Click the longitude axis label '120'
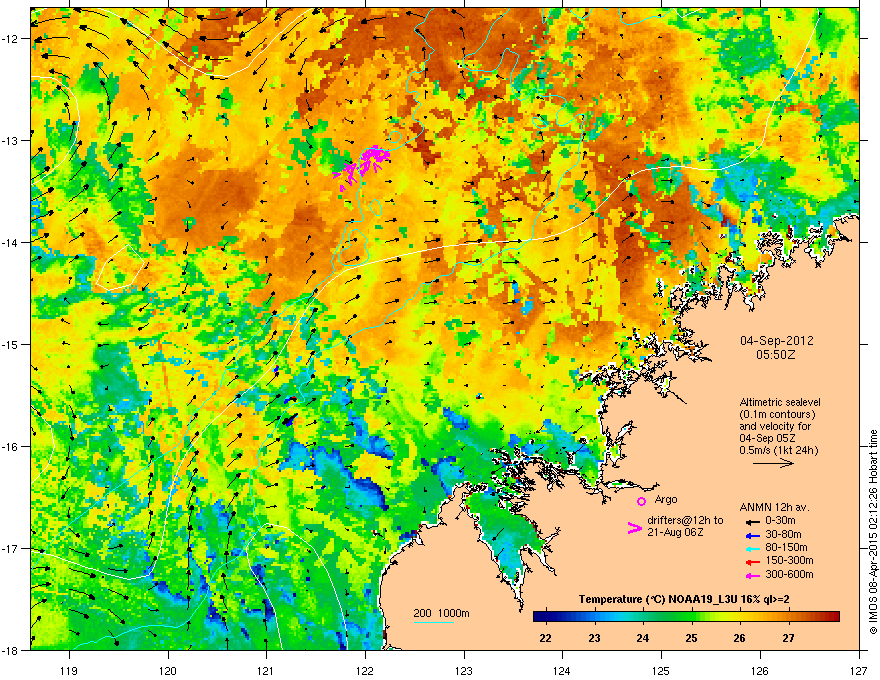 tap(168, 671)
